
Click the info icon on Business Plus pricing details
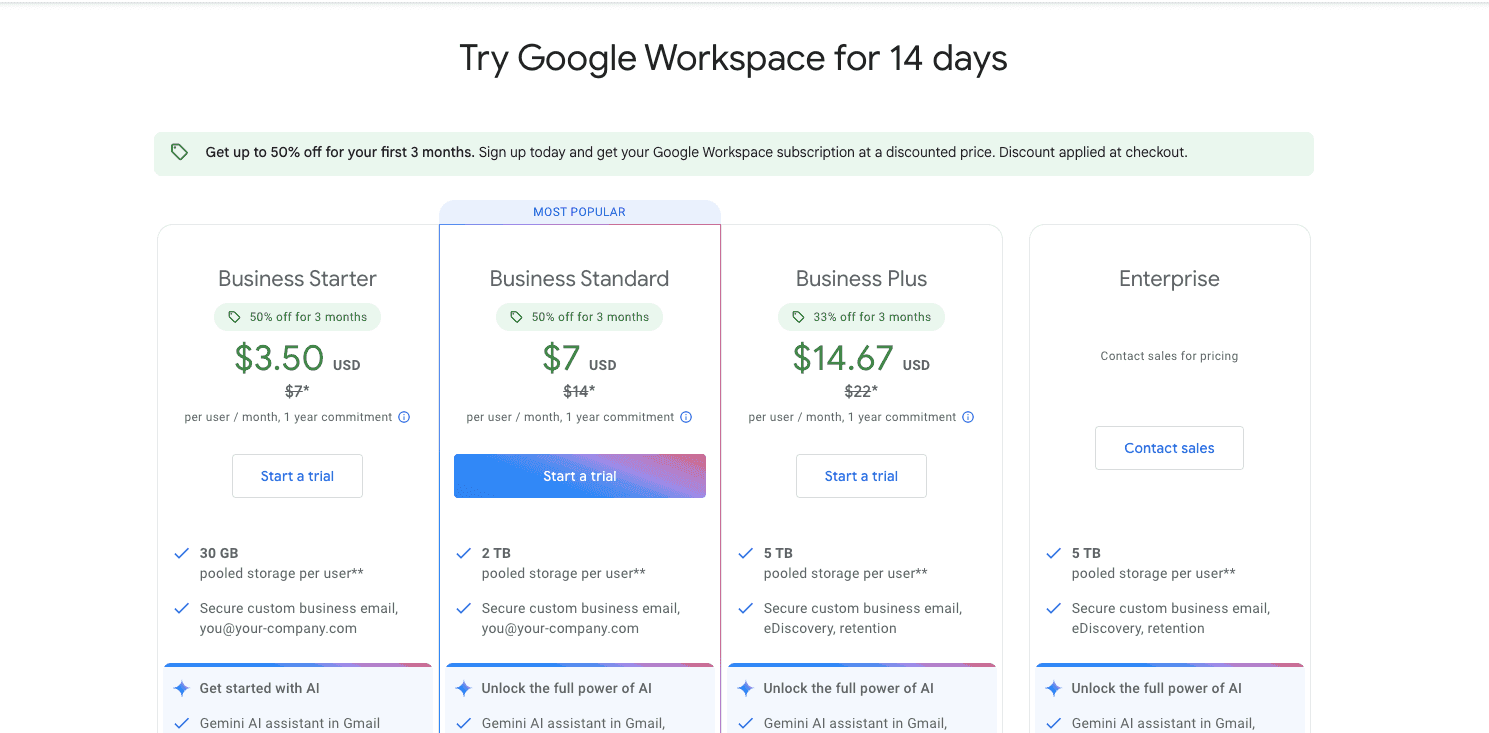coord(968,417)
